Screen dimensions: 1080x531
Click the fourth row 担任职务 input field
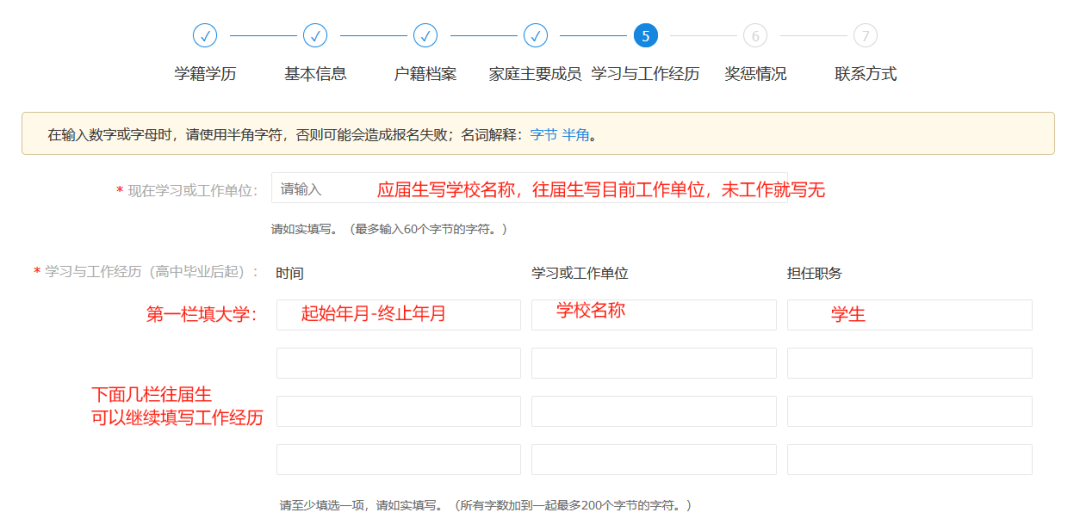coord(909,459)
